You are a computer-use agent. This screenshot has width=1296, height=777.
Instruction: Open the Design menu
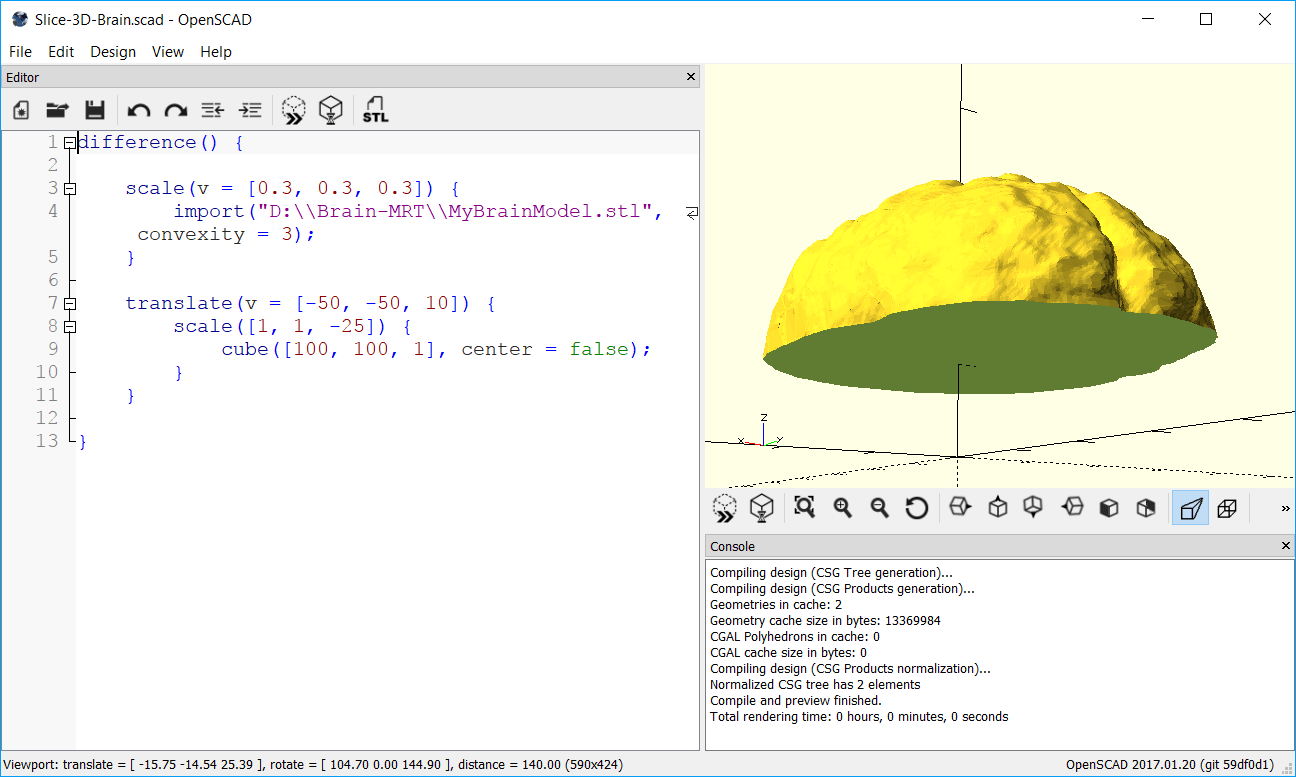(x=113, y=52)
